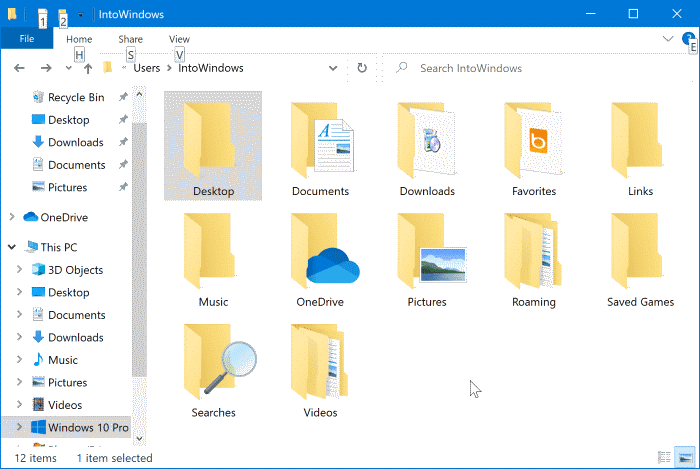The image size is (700, 469).
Task: Collapse the This PC tree node
Action: pyautogui.click(x=11, y=247)
